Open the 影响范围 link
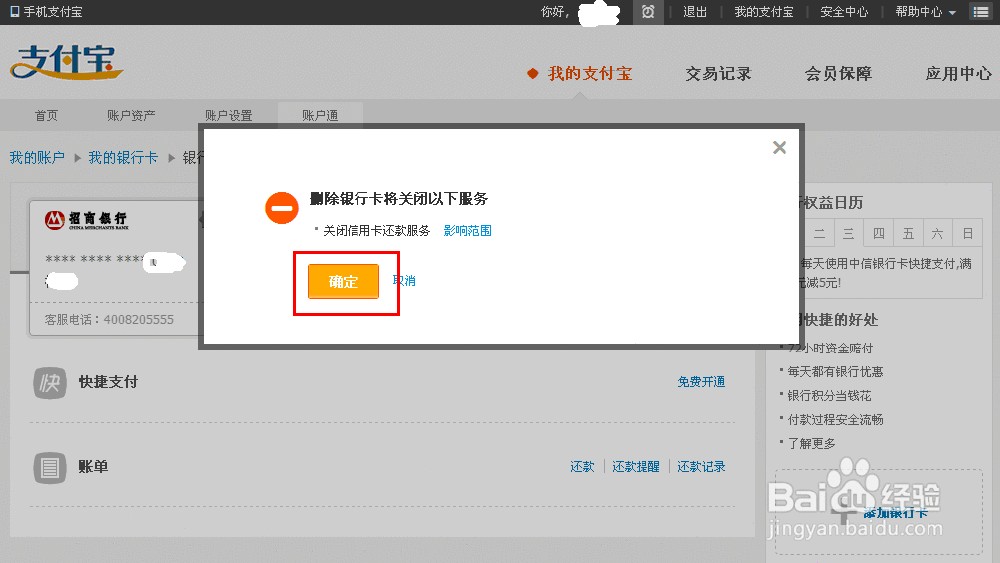Viewport: 1000px width, 563px height. [467, 230]
